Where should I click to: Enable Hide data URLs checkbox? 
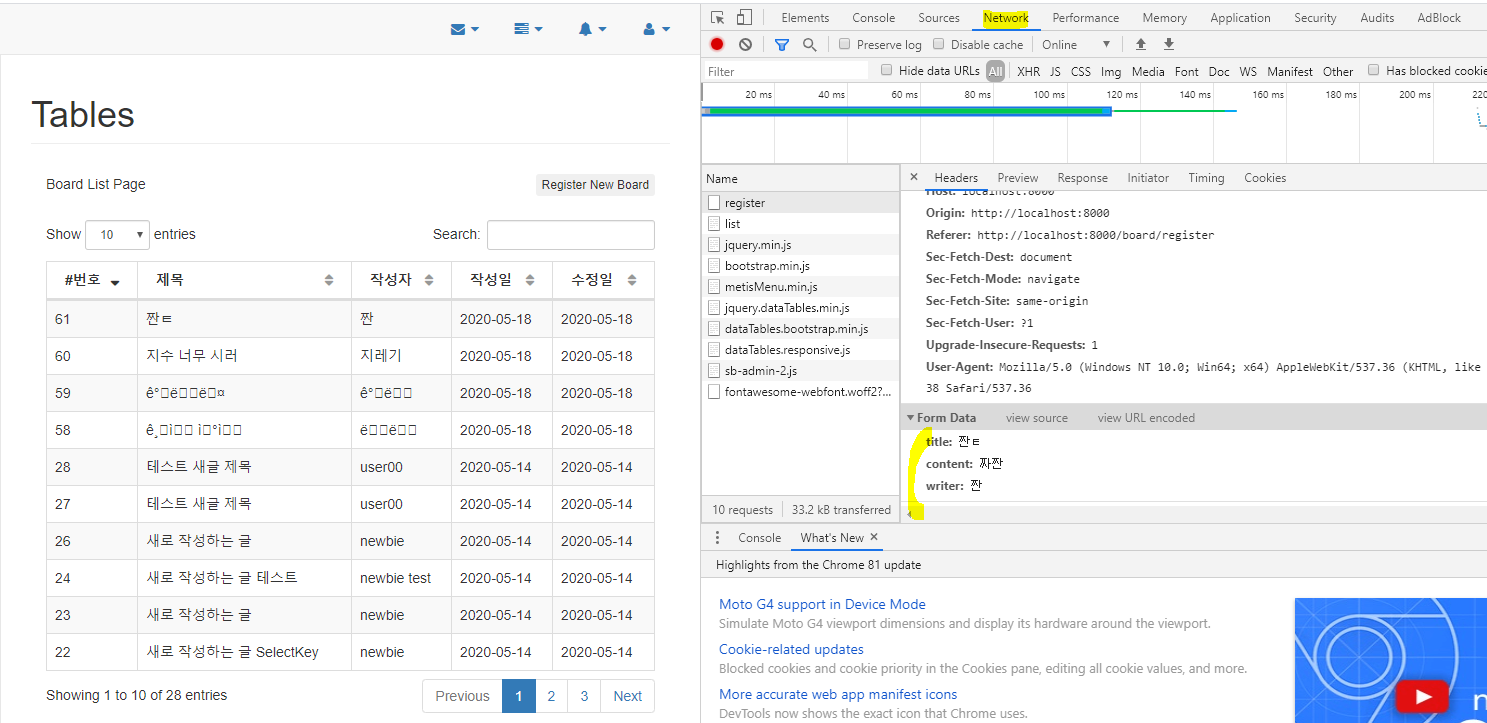click(x=886, y=70)
